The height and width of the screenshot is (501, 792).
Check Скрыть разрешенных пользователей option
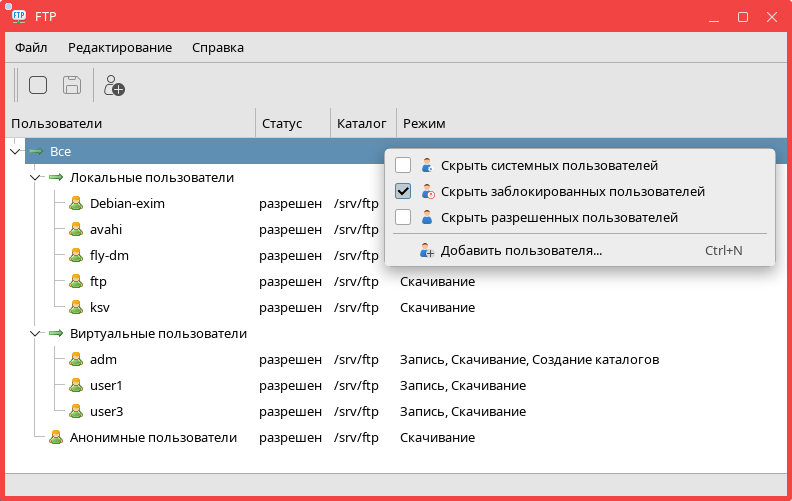point(403,217)
